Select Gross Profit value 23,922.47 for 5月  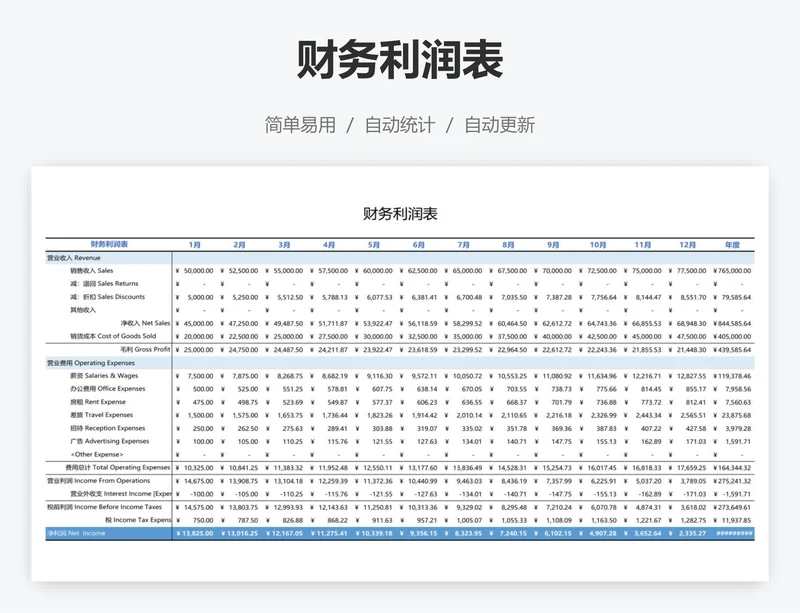click(x=378, y=350)
